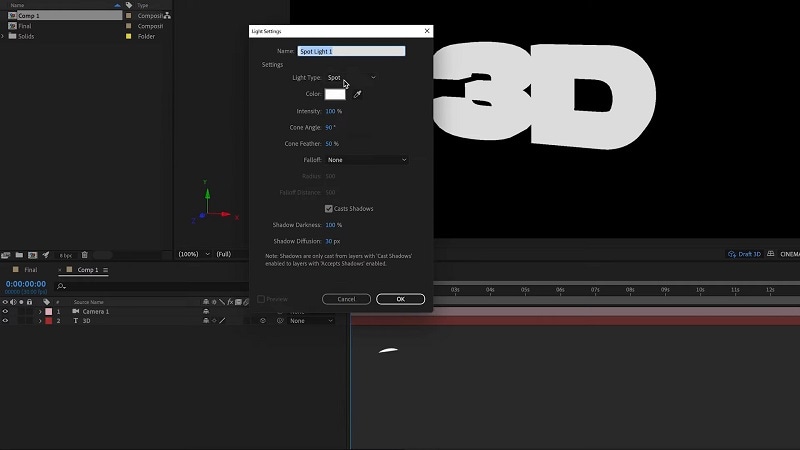Viewport: 800px width, 450px height.
Task: Expand the Solids folder
Action: [x=3, y=36]
